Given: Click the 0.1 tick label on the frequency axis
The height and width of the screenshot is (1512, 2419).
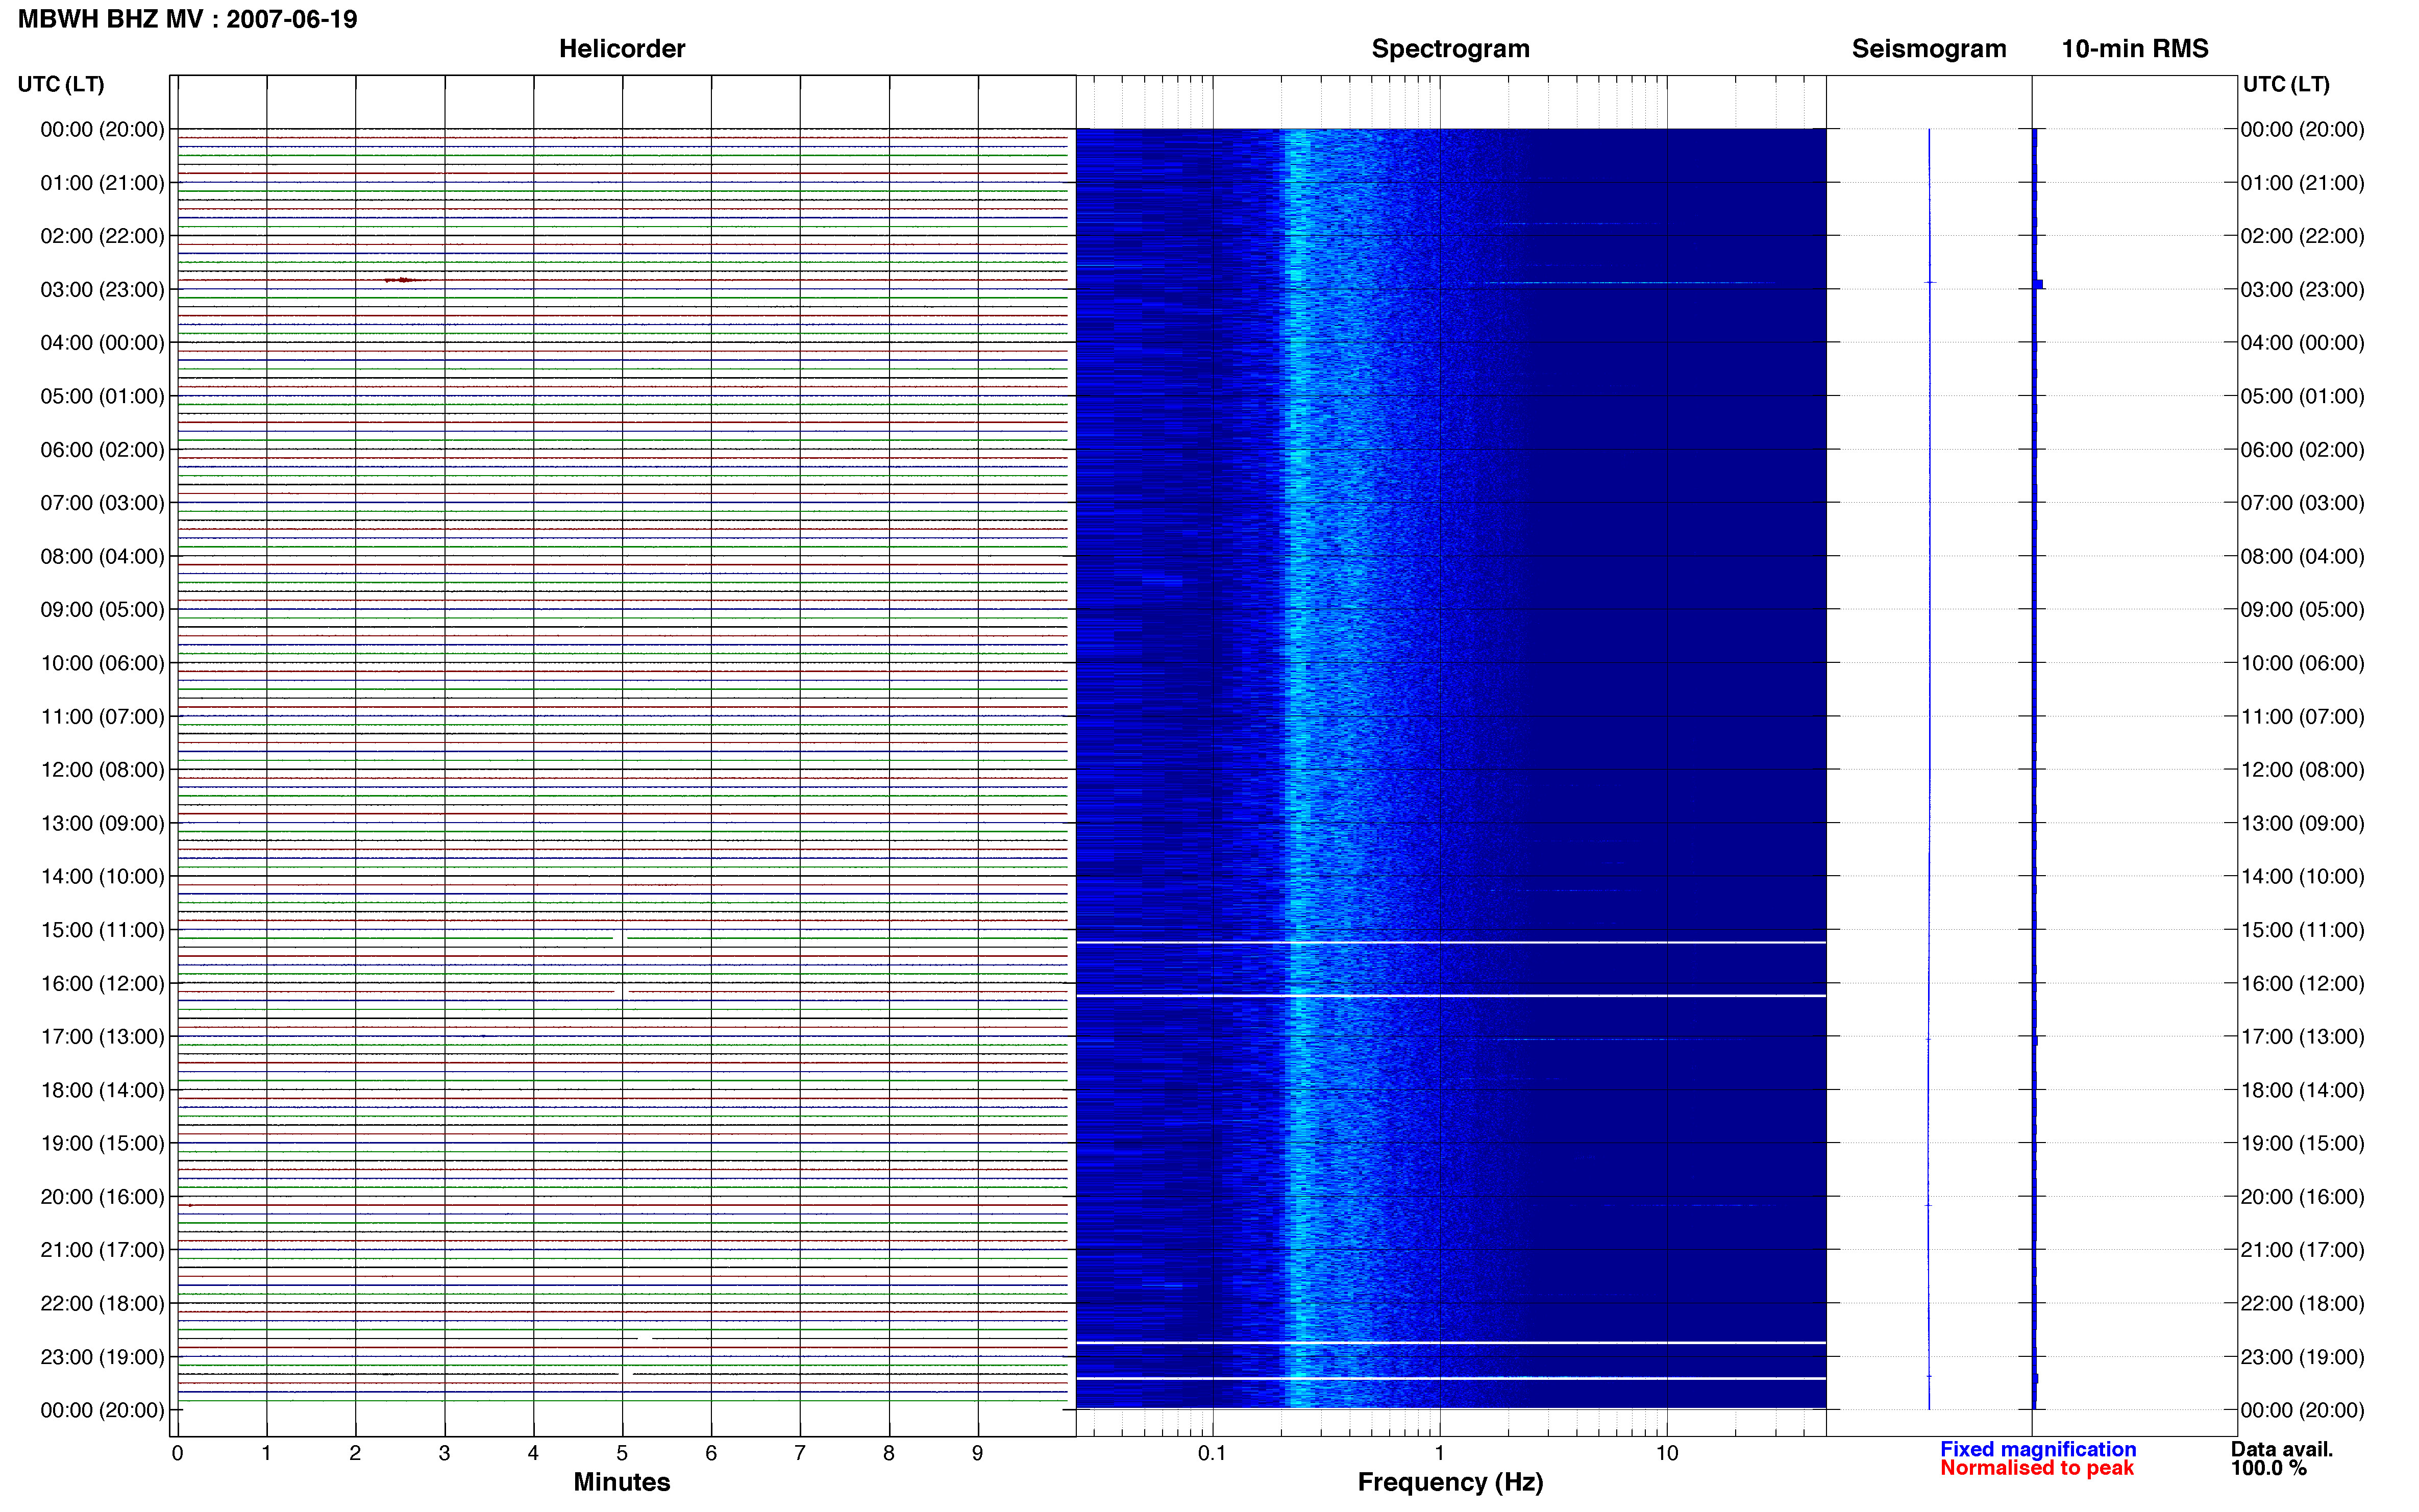Looking at the screenshot, I should coord(1212,1453).
